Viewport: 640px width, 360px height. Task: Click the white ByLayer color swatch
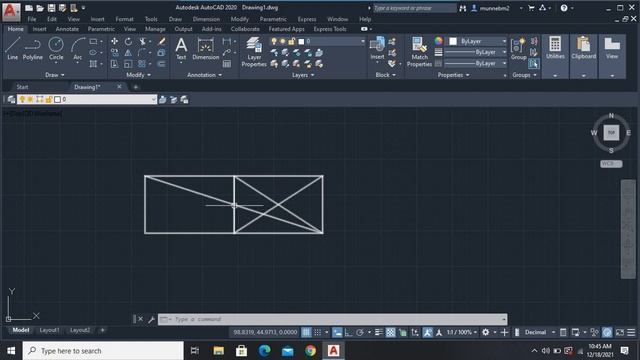[x=453, y=41]
